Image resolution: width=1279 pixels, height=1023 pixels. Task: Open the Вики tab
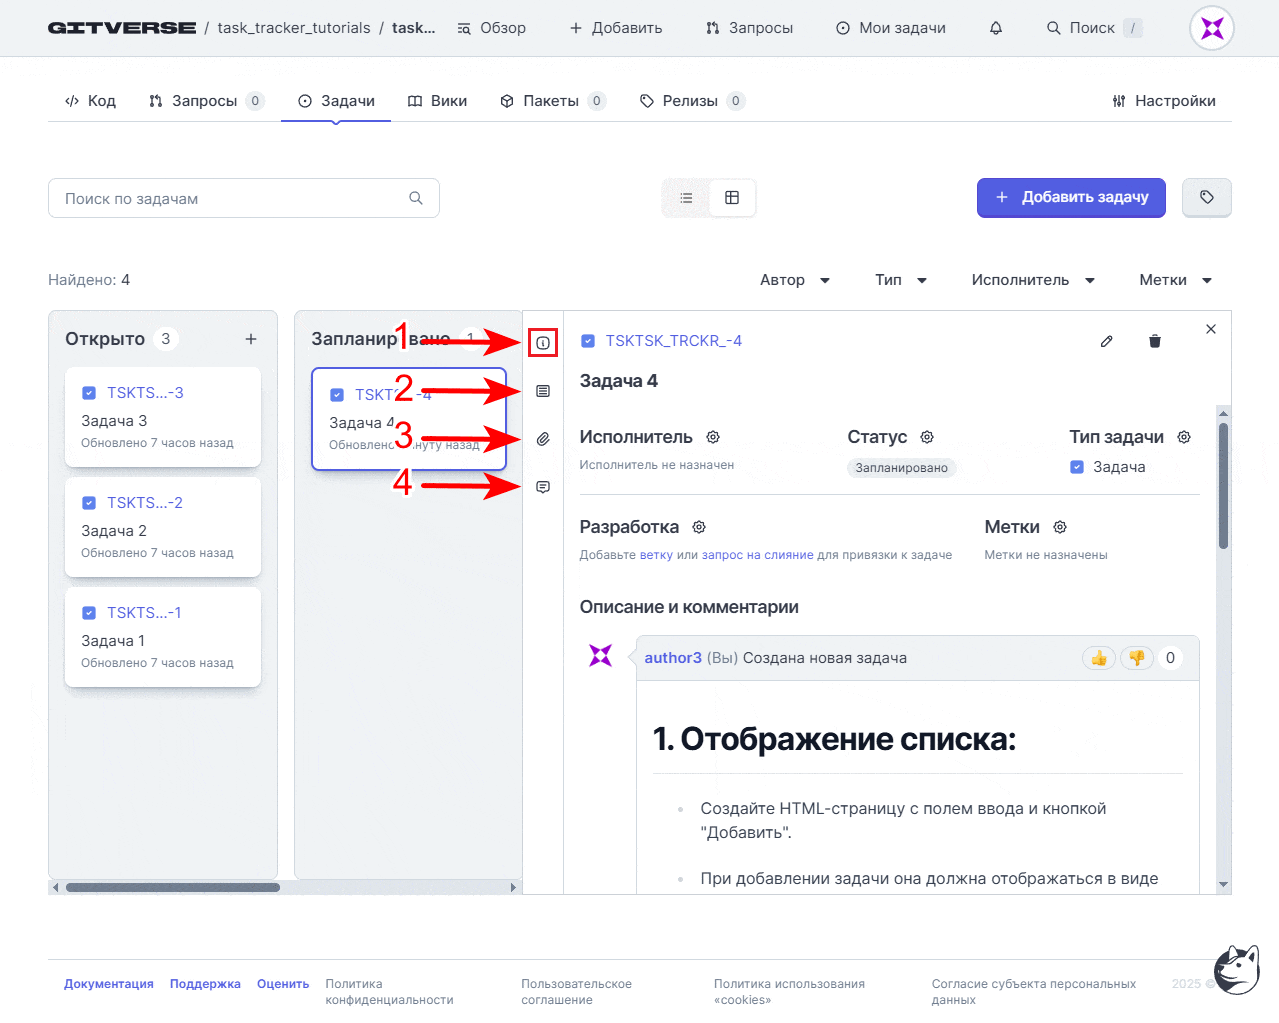(x=437, y=101)
